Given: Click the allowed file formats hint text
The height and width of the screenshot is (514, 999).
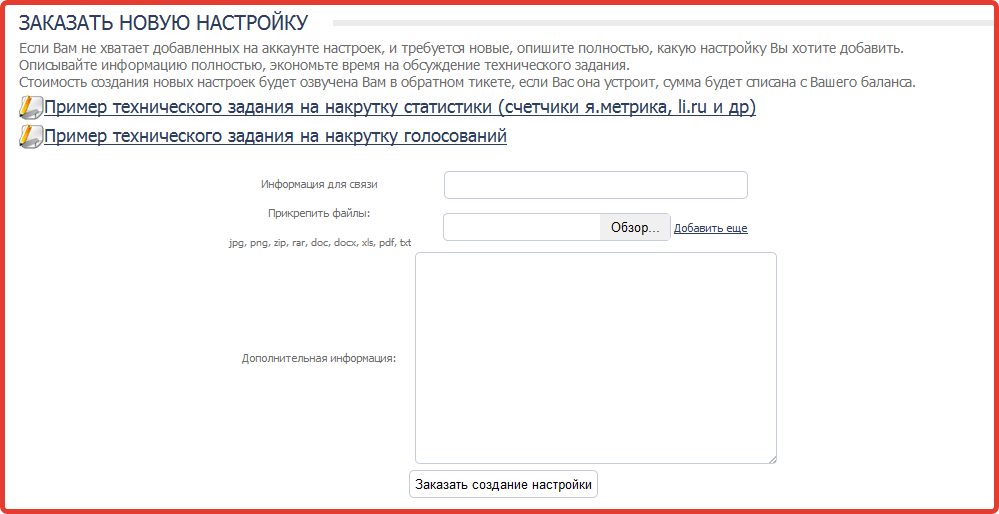Looking at the screenshot, I should 320,243.
